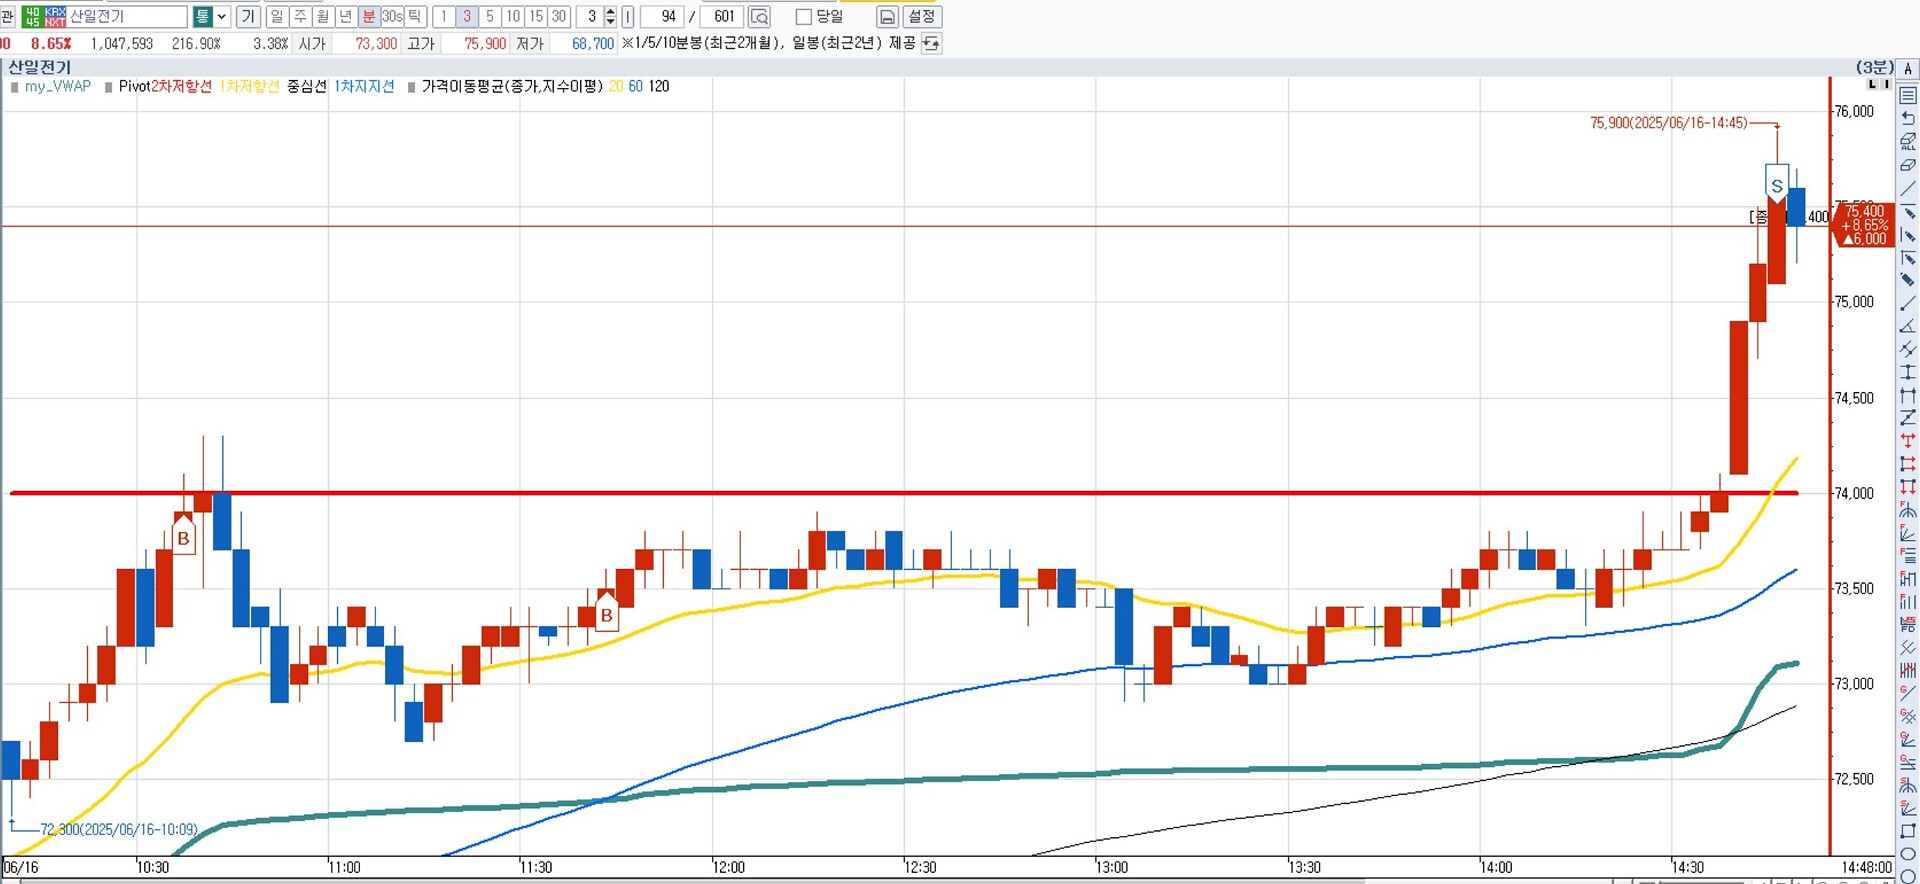Click the interval number field showing 3
The image size is (1920, 884).
pos(589,17)
